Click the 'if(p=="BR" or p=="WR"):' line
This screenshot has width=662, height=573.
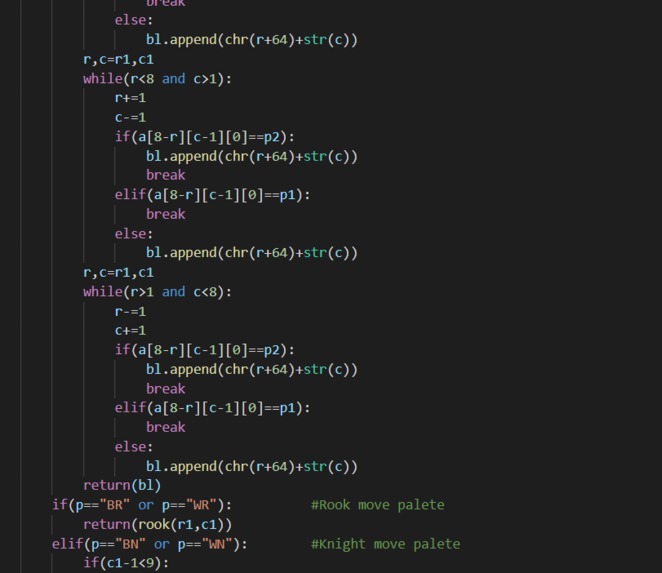[142, 505]
